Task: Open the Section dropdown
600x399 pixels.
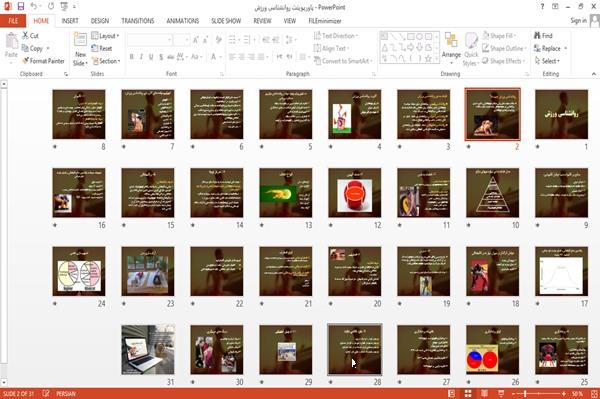Action: point(106,61)
